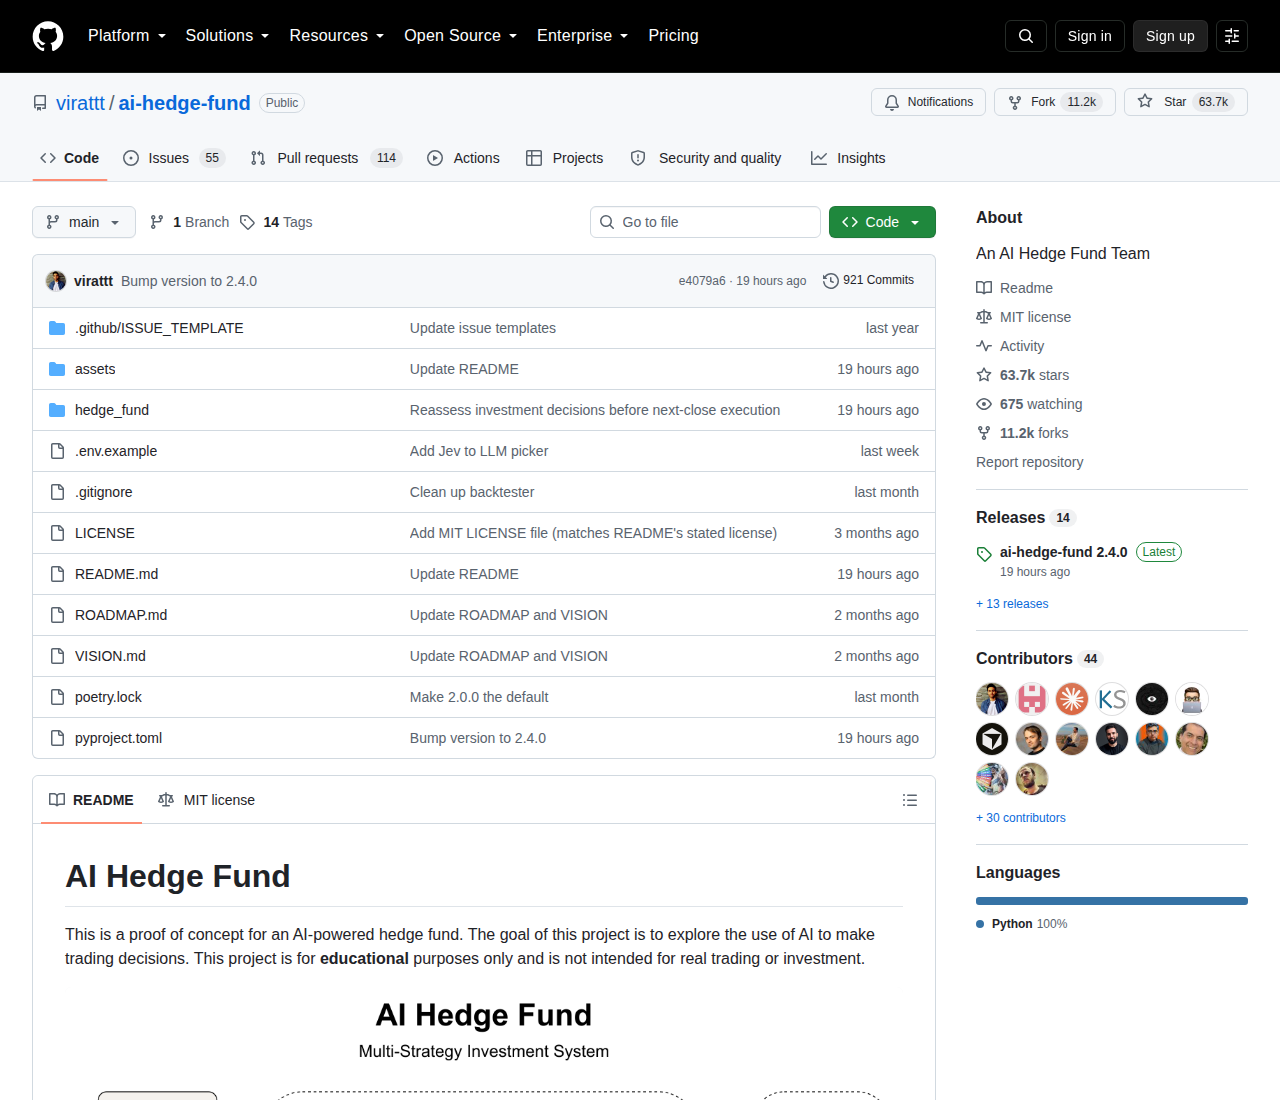
Task: Open the Actions tab
Action: tap(463, 158)
